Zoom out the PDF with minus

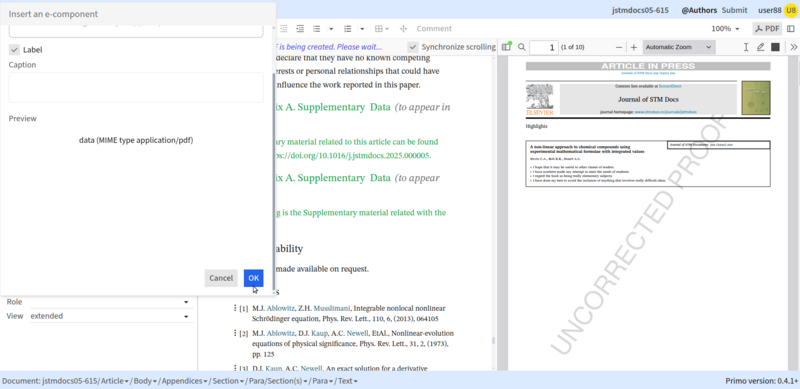coord(619,47)
